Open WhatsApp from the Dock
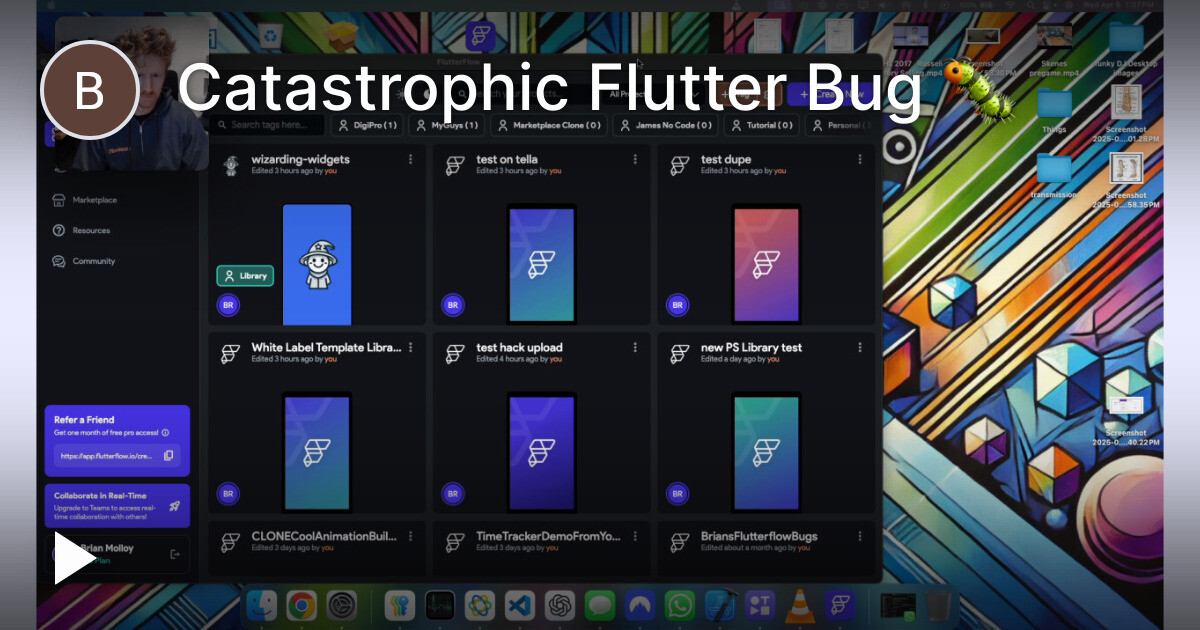The height and width of the screenshot is (630, 1200). pyautogui.click(x=679, y=605)
